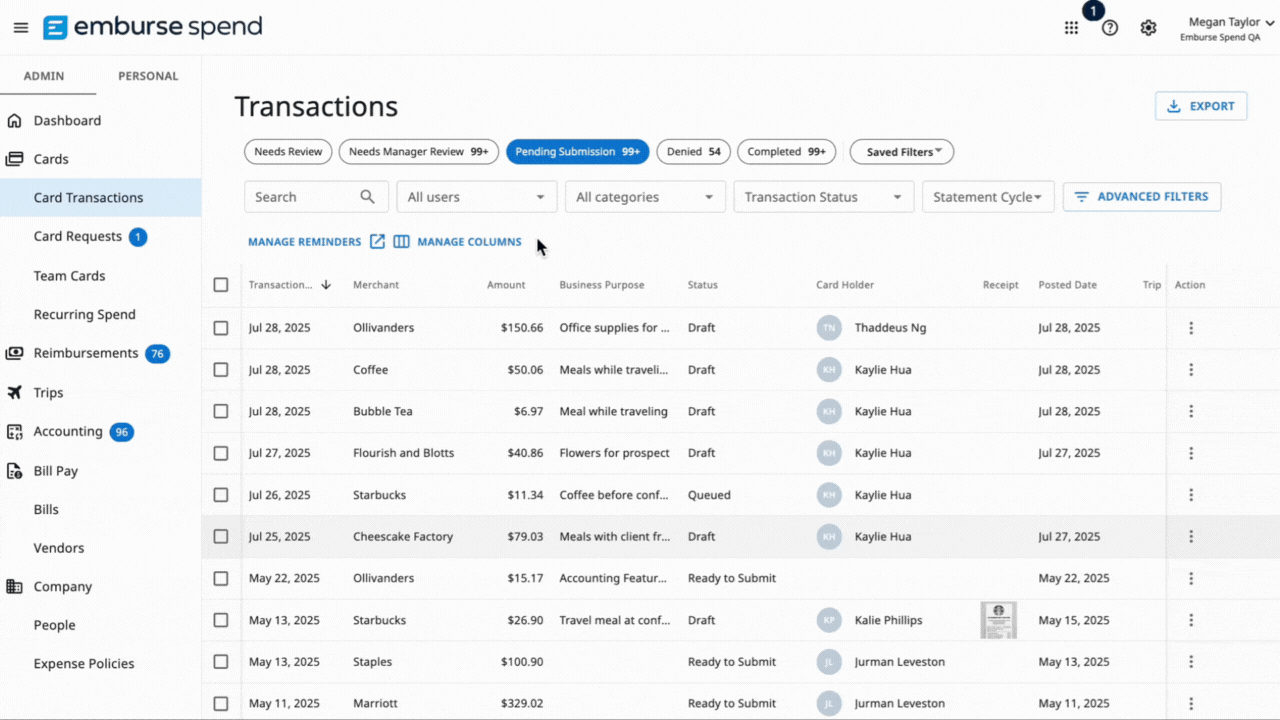Open ADVANCED FILTERS

pyautogui.click(x=1142, y=196)
